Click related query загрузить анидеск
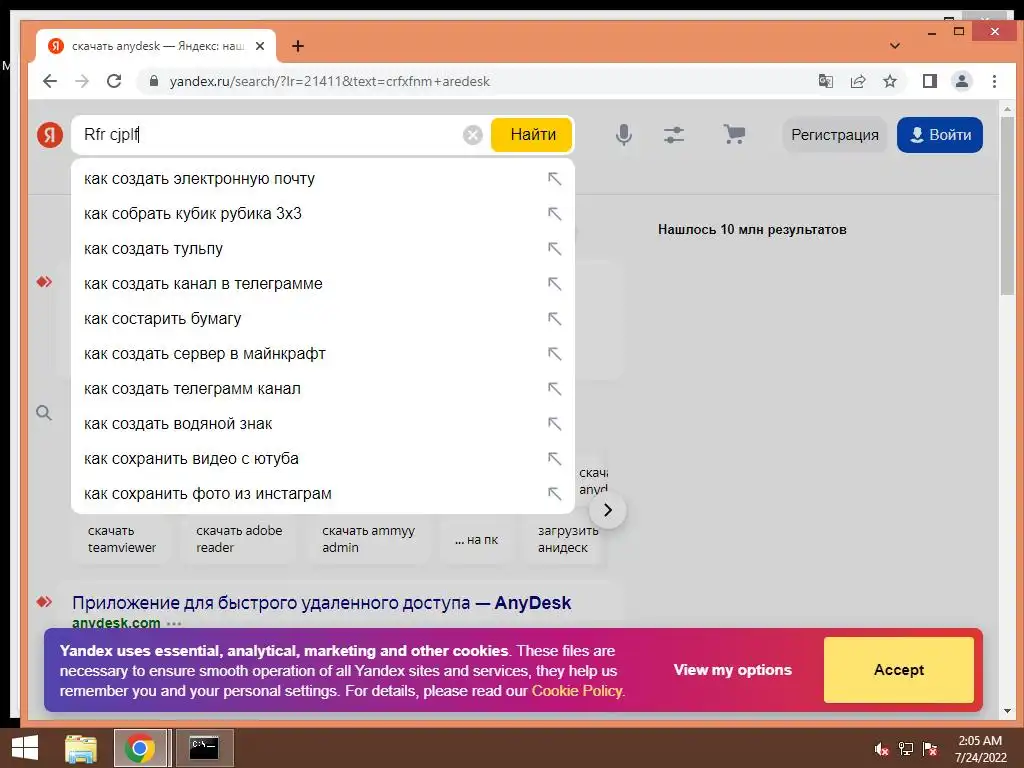 point(565,539)
